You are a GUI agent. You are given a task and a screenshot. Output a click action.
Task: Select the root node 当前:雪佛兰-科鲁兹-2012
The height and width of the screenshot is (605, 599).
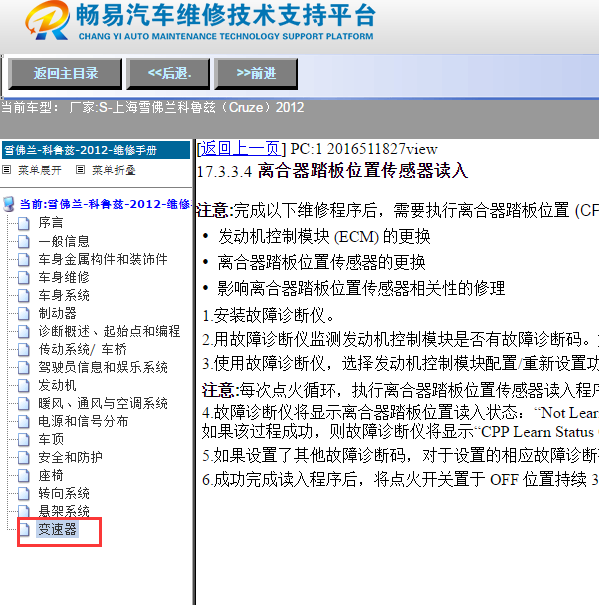[105, 204]
